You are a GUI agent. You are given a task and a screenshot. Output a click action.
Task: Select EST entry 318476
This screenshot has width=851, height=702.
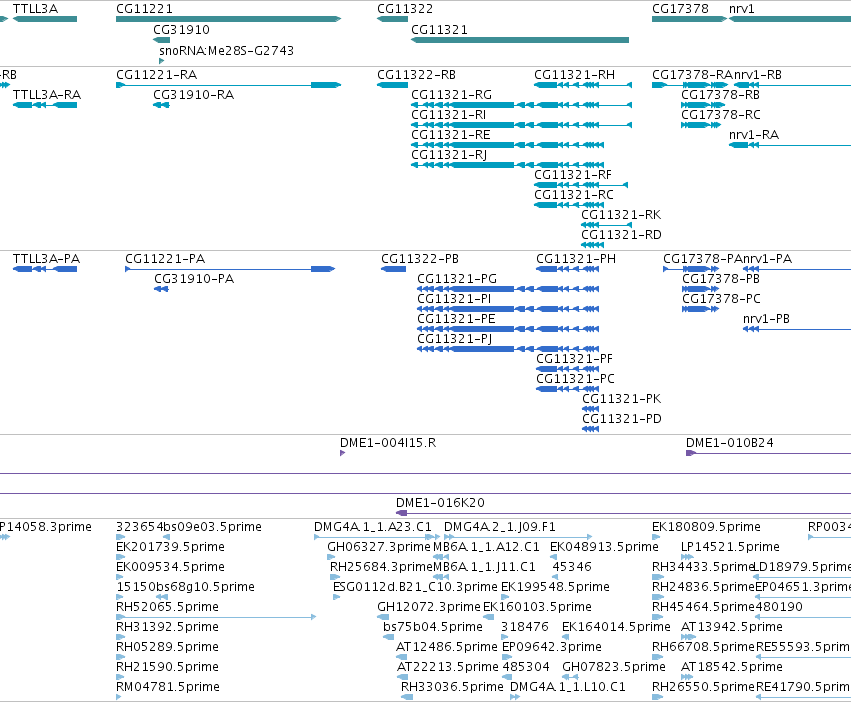(x=524, y=627)
